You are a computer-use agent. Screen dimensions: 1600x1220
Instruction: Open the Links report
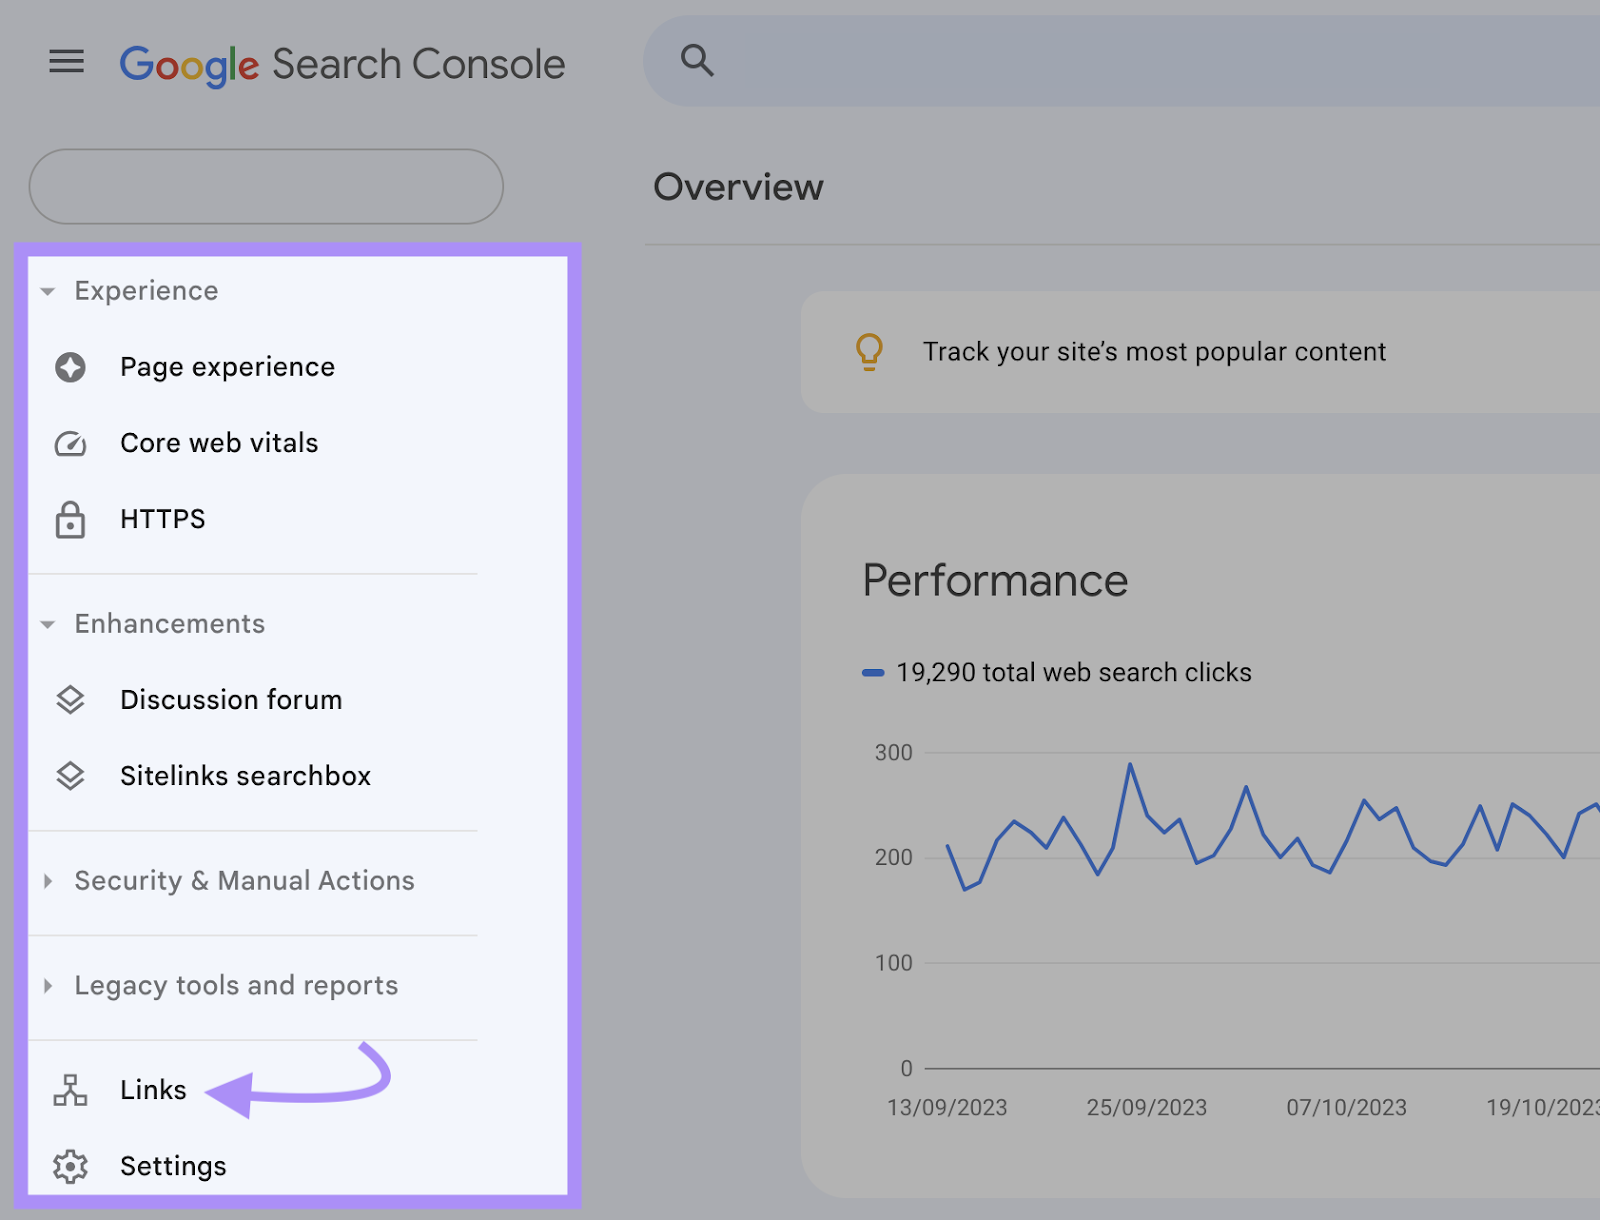click(153, 1090)
